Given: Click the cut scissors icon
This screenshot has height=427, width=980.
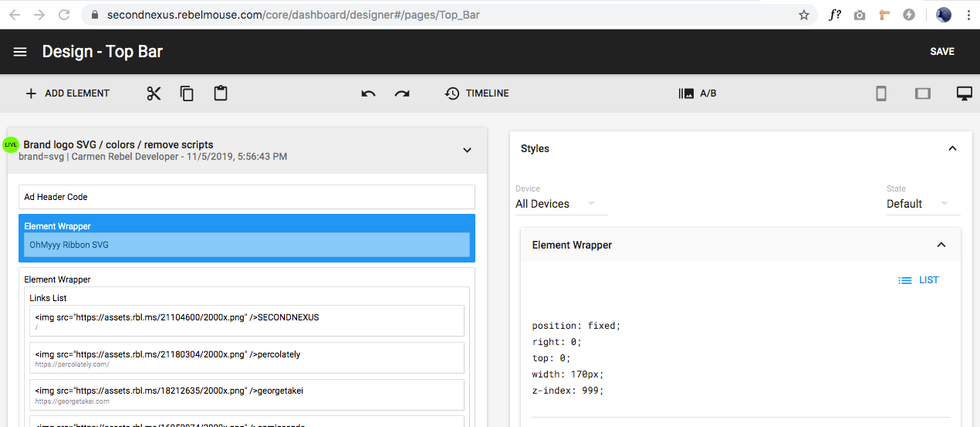Looking at the screenshot, I should tap(153, 93).
